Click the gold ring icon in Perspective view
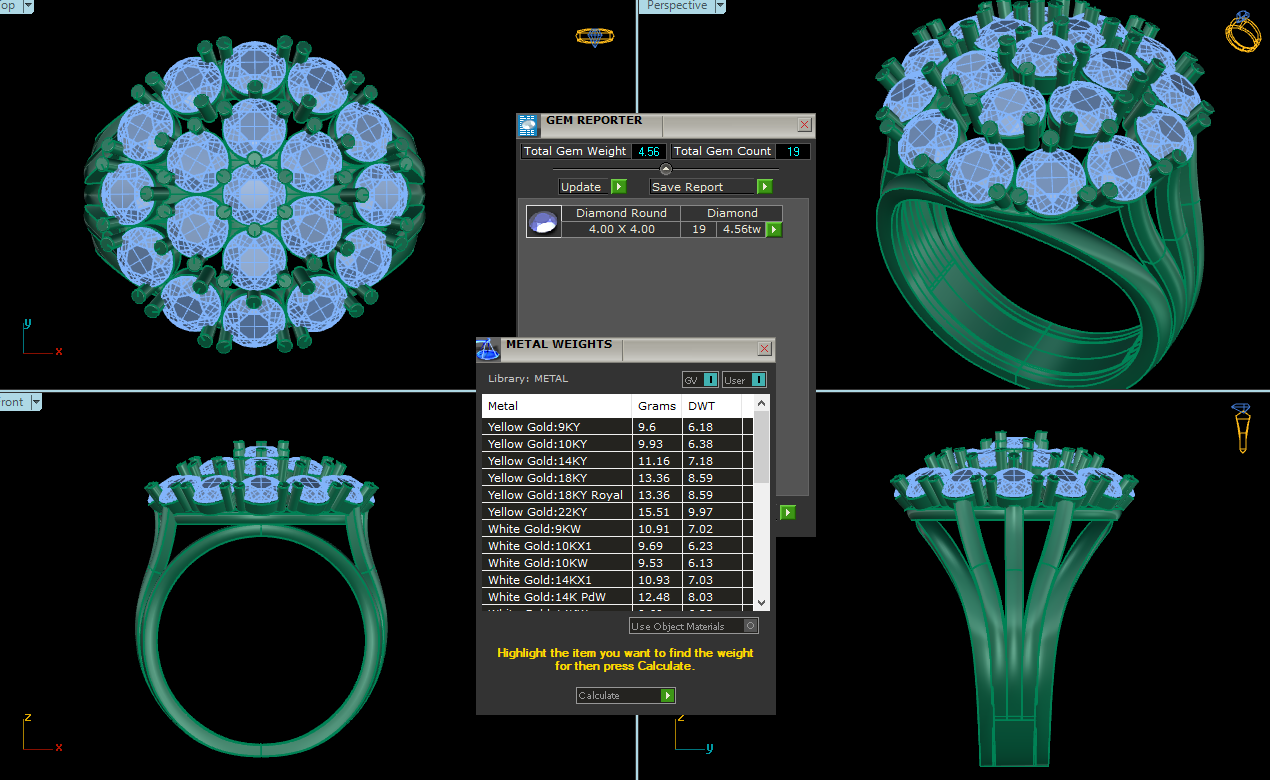The height and width of the screenshot is (780, 1270). 1243,32
